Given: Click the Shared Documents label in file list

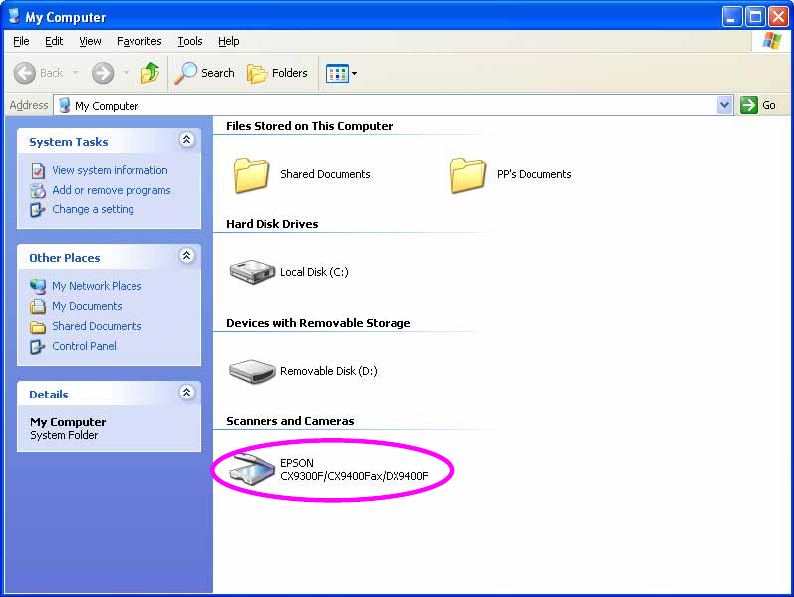Looking at the screenshot, I should point(325,174).
